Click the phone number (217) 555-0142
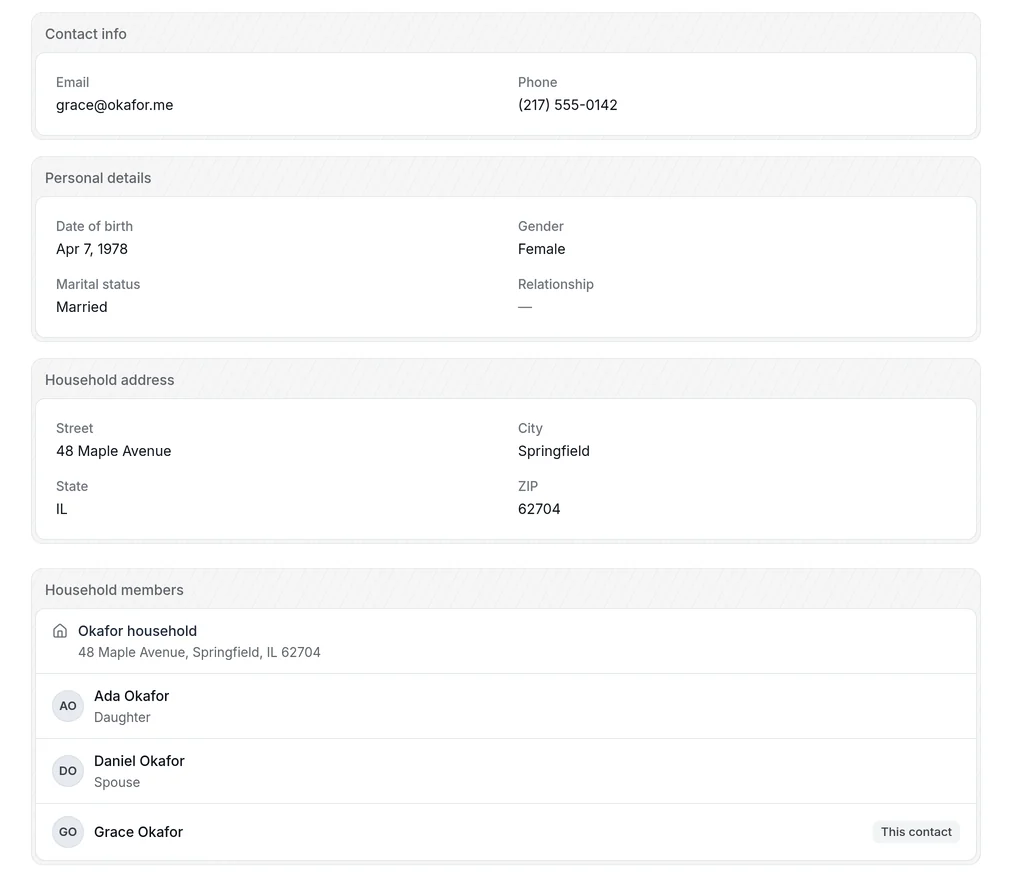This screenshot has height=881, width=1012. click(567, 105)
